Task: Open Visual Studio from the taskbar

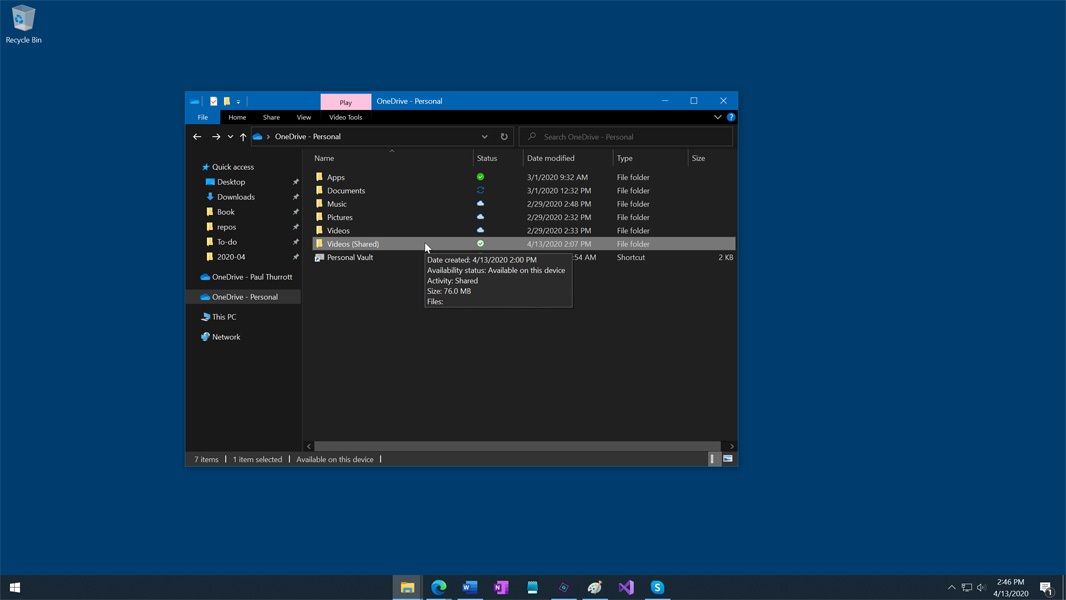Action: [626, 588]
